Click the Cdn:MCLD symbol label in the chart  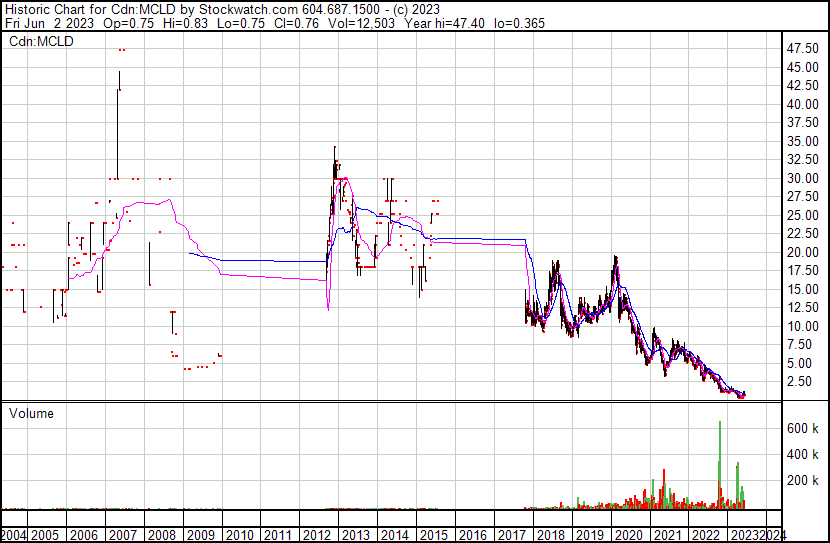point(41,41)
